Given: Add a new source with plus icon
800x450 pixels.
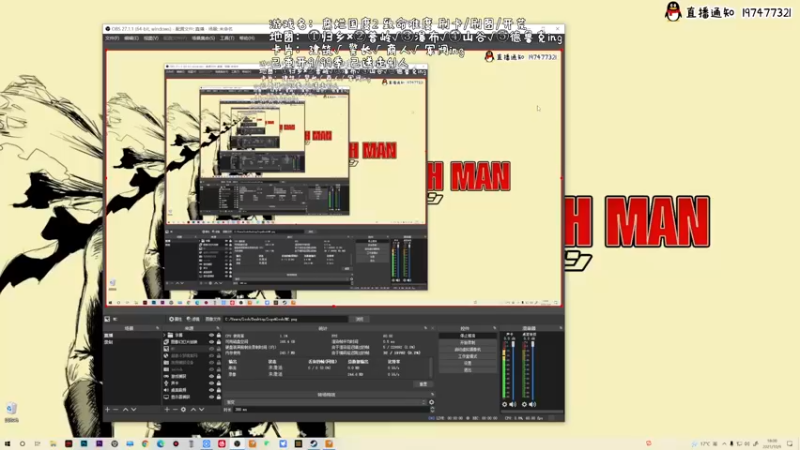Looking at the screenshot, I should tap(167, 410).
